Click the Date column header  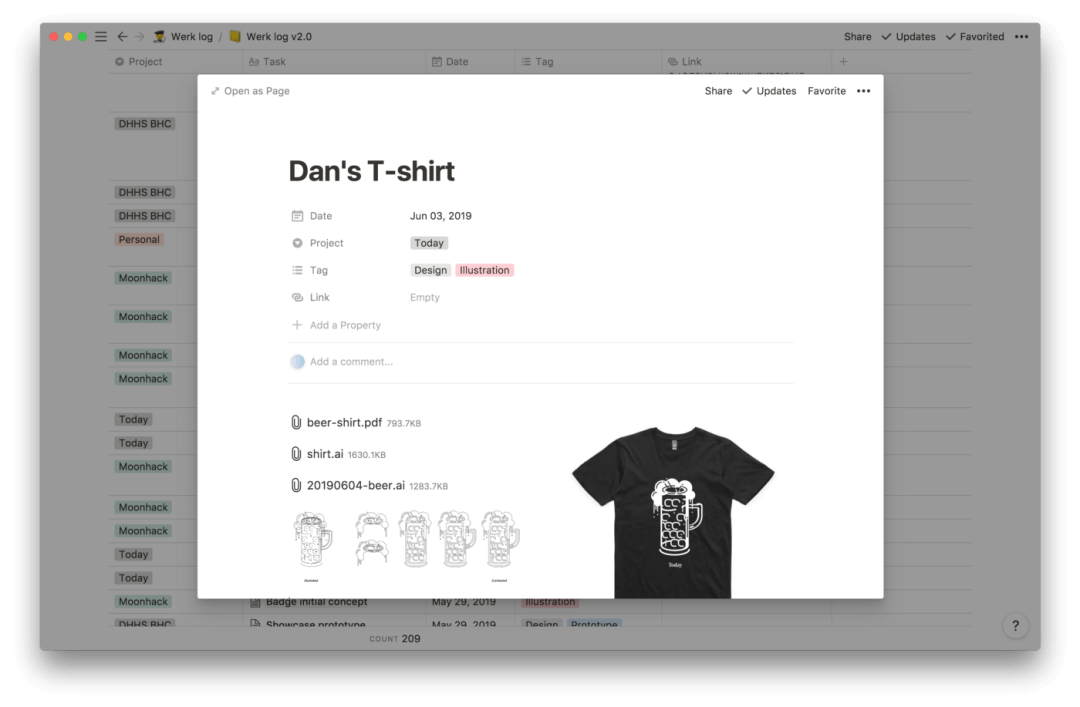[x=450, y=61]
